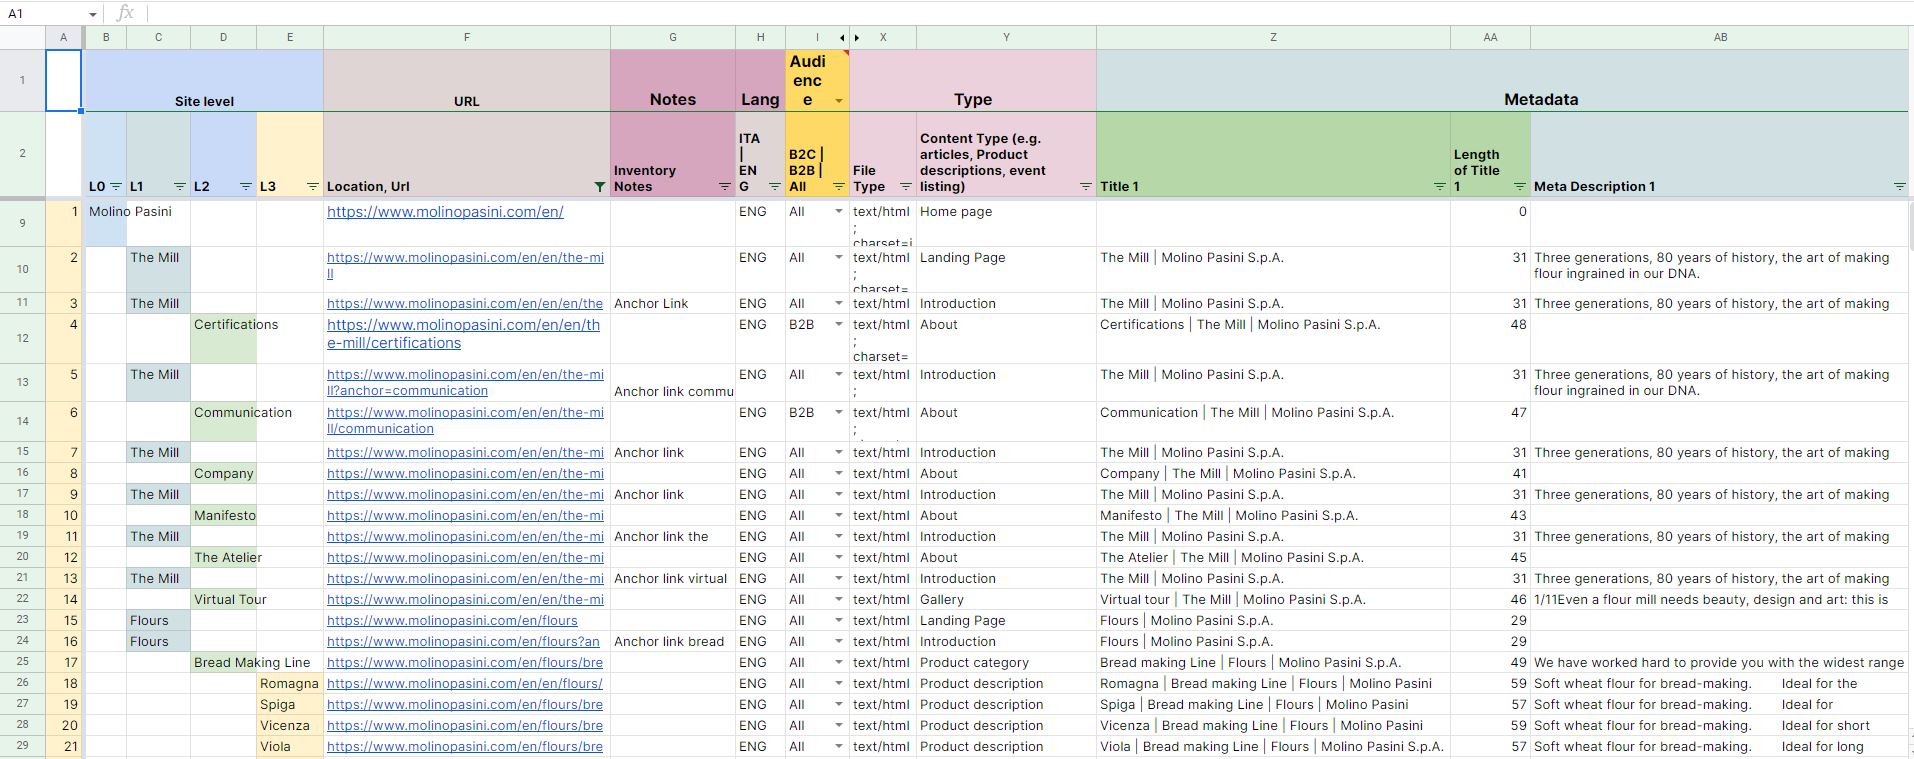The width and height of the screenshot is (1914, 759).
Task: Select the Type header cell
Action: click(x=973, y=81)
